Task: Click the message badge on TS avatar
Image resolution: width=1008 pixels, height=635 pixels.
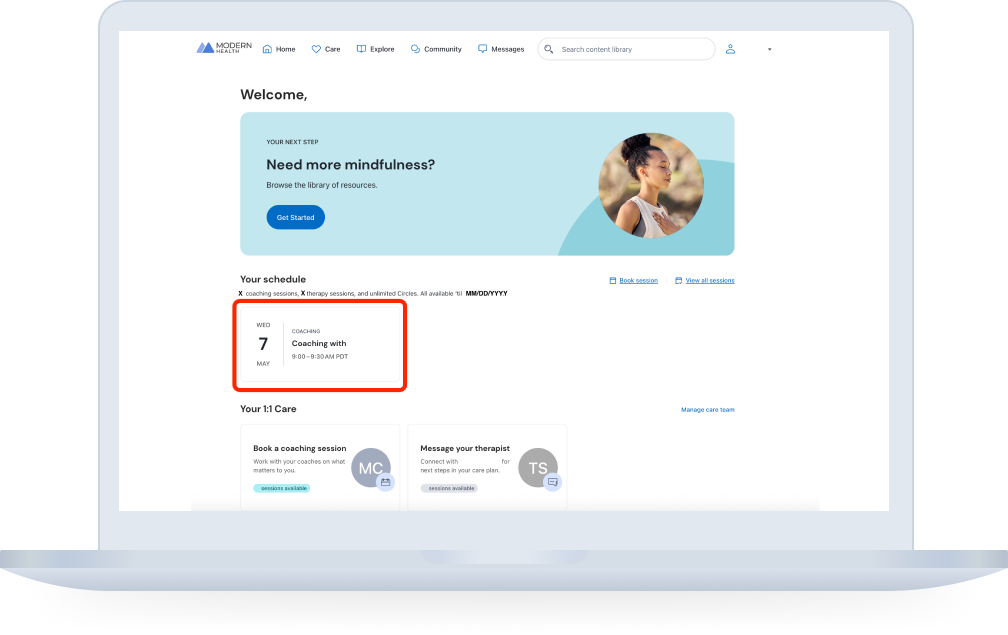Action: (552, 482)
